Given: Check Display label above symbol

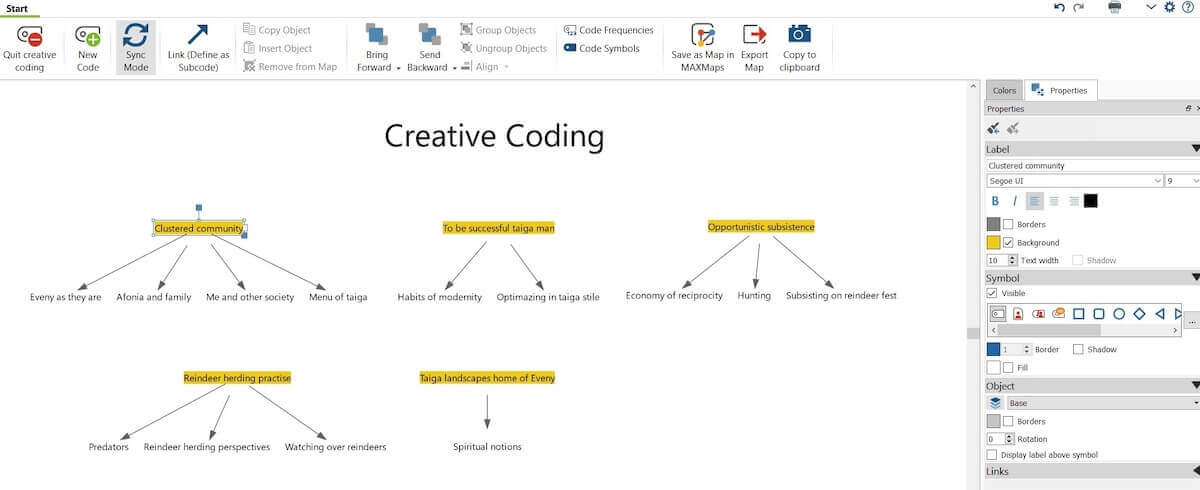Looking at the screenshot, I should [x=992, y=455].
